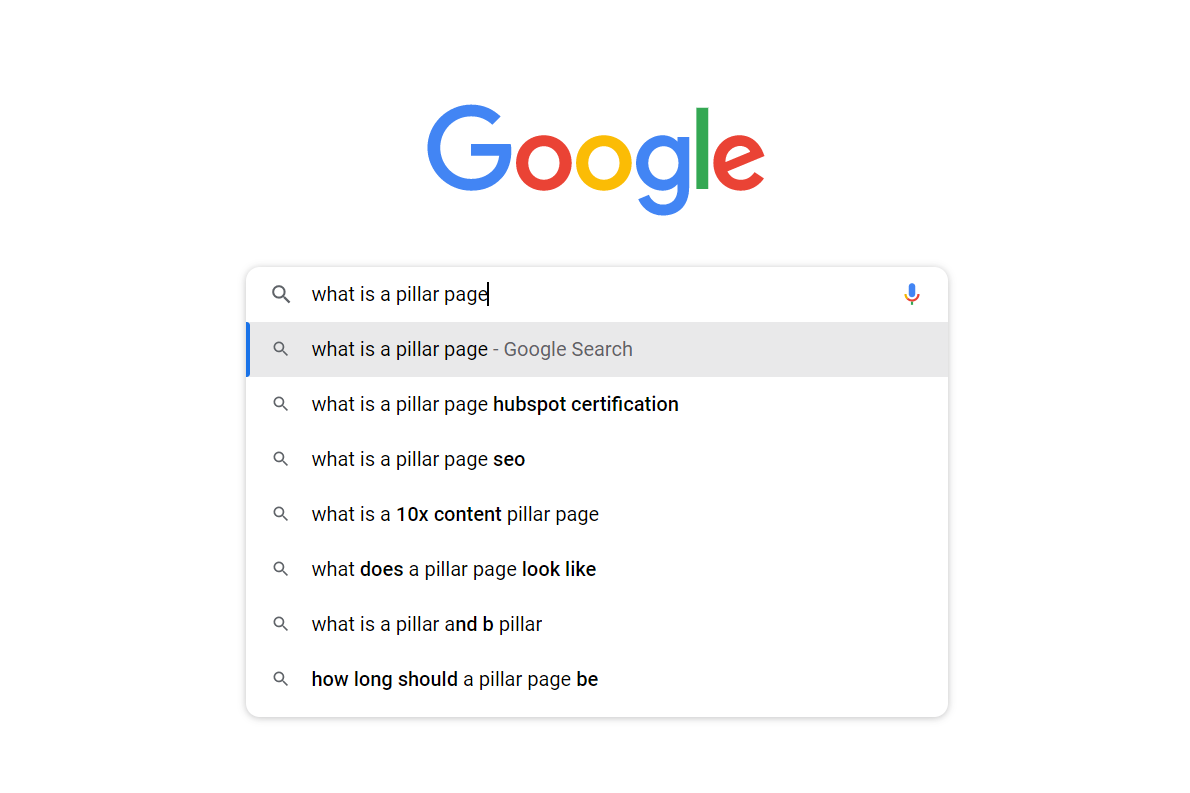Screen dimensions: 1190x793
Task: Click the magnifier icon next to 'hubspot certification' suggestion
Action: pos(281,404)
